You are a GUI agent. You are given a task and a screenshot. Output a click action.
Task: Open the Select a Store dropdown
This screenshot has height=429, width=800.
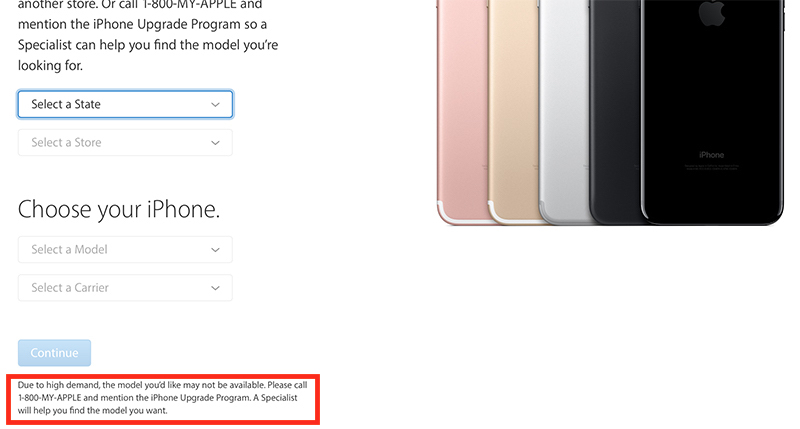pyautogui.click(x=125, y=142)
